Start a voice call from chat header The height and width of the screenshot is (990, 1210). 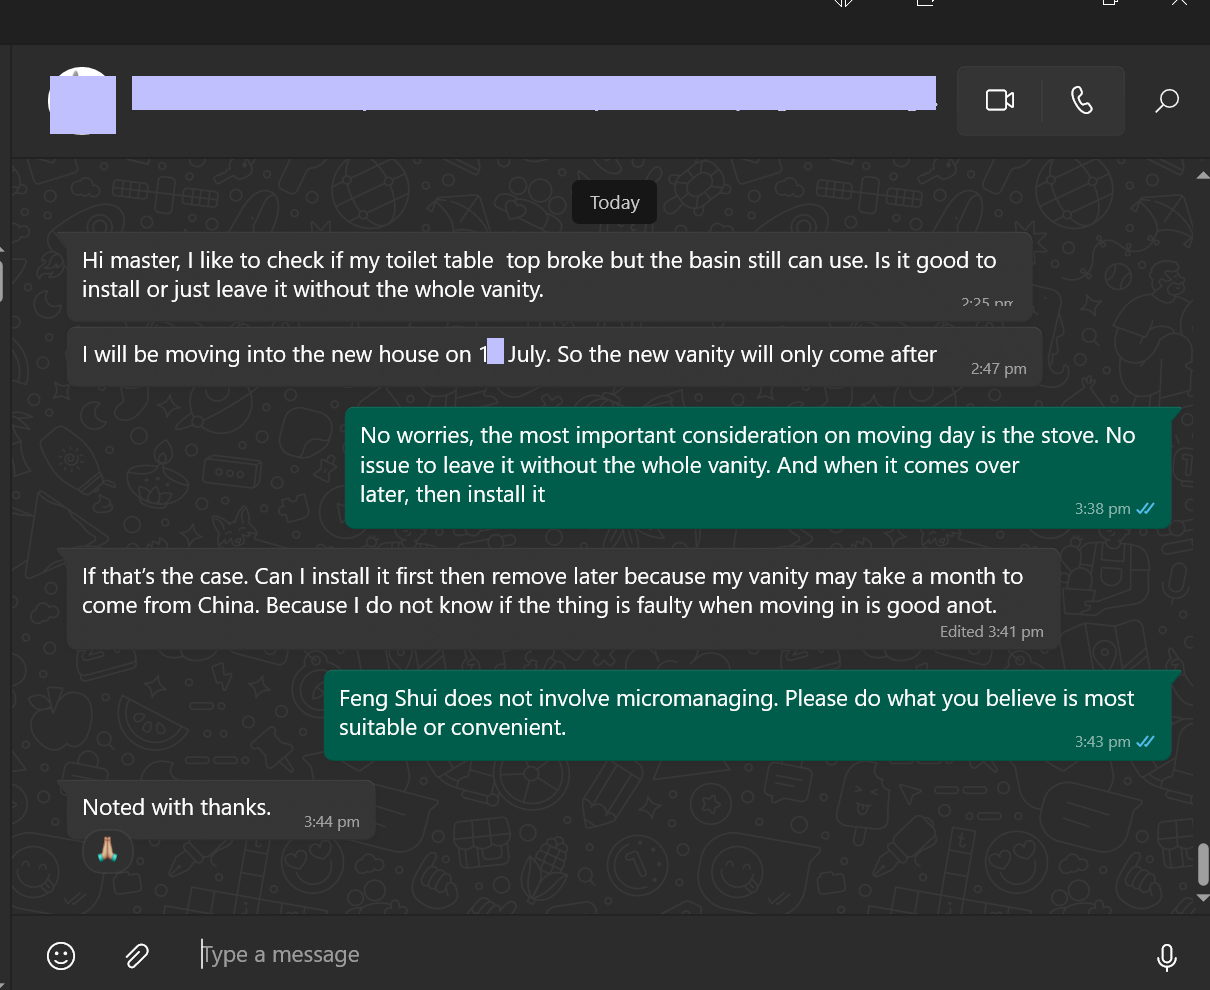pyautogui.click(x=1082, y=100)
